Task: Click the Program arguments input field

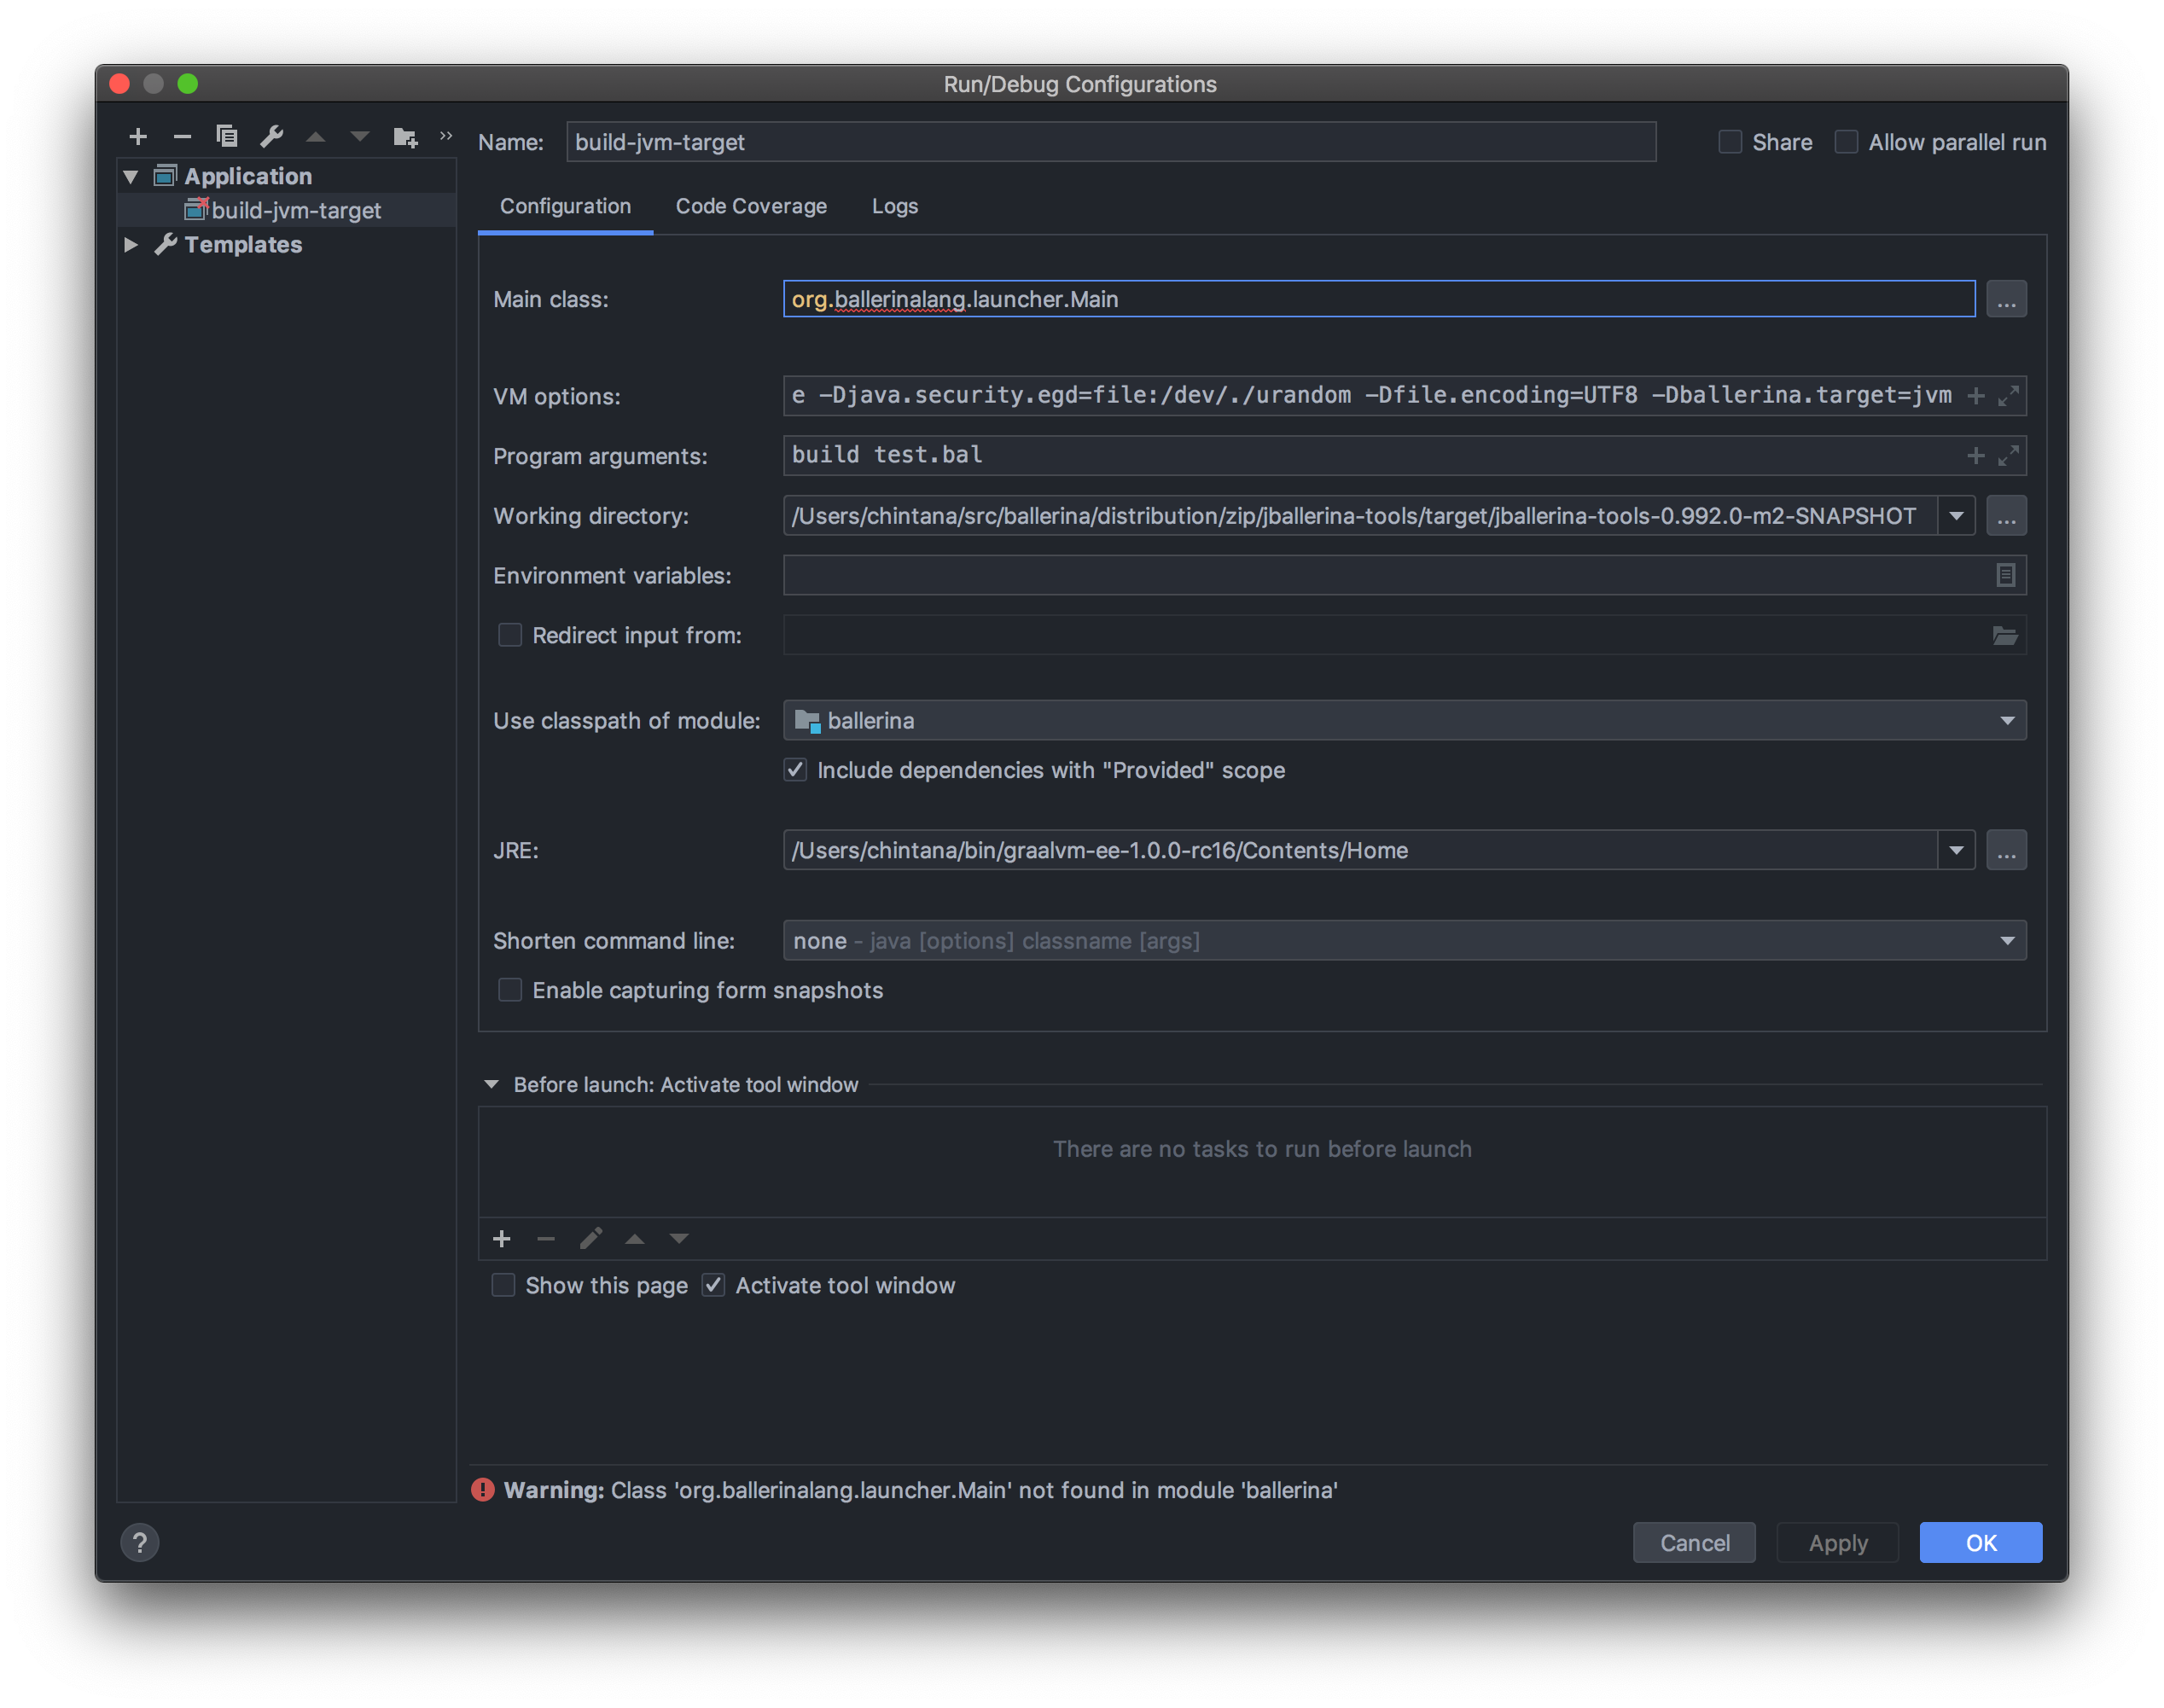Action: [x=1370, y=455]
